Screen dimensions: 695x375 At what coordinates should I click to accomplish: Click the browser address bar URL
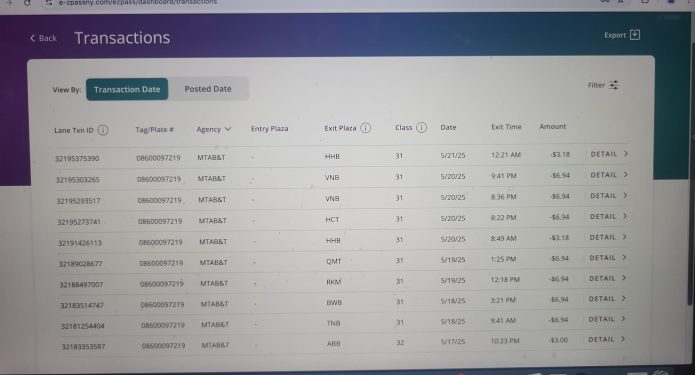point(137,2)
